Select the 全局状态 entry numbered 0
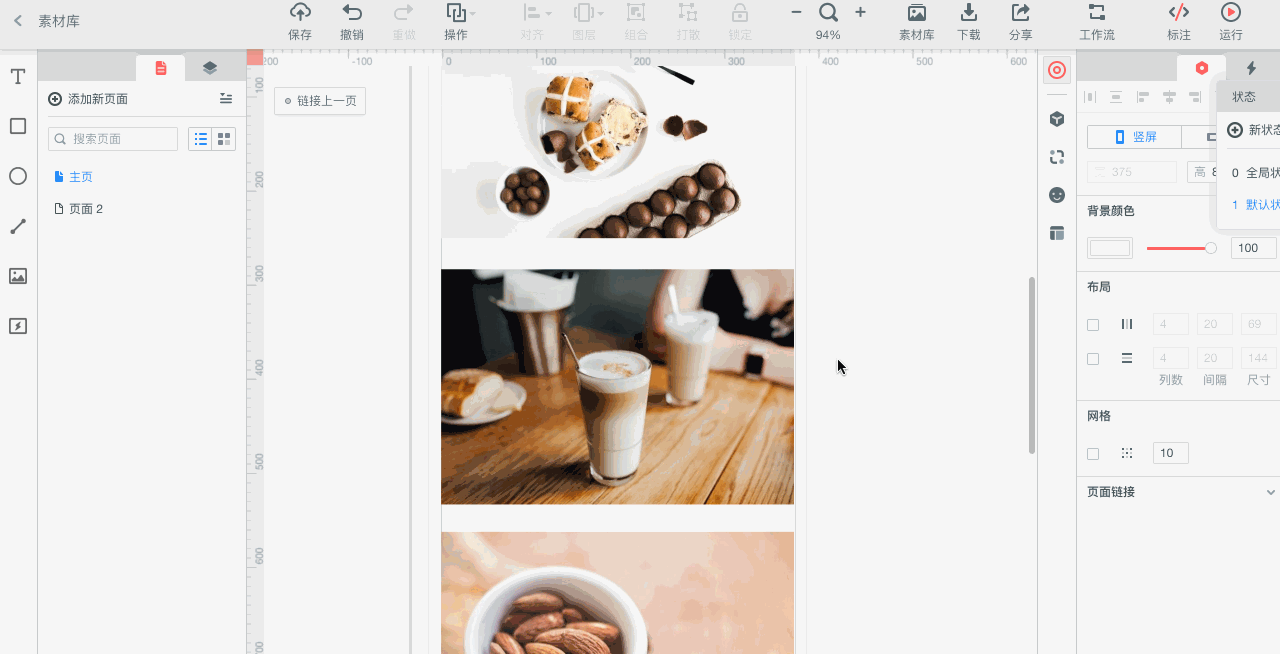 [x=1255, y=173]
